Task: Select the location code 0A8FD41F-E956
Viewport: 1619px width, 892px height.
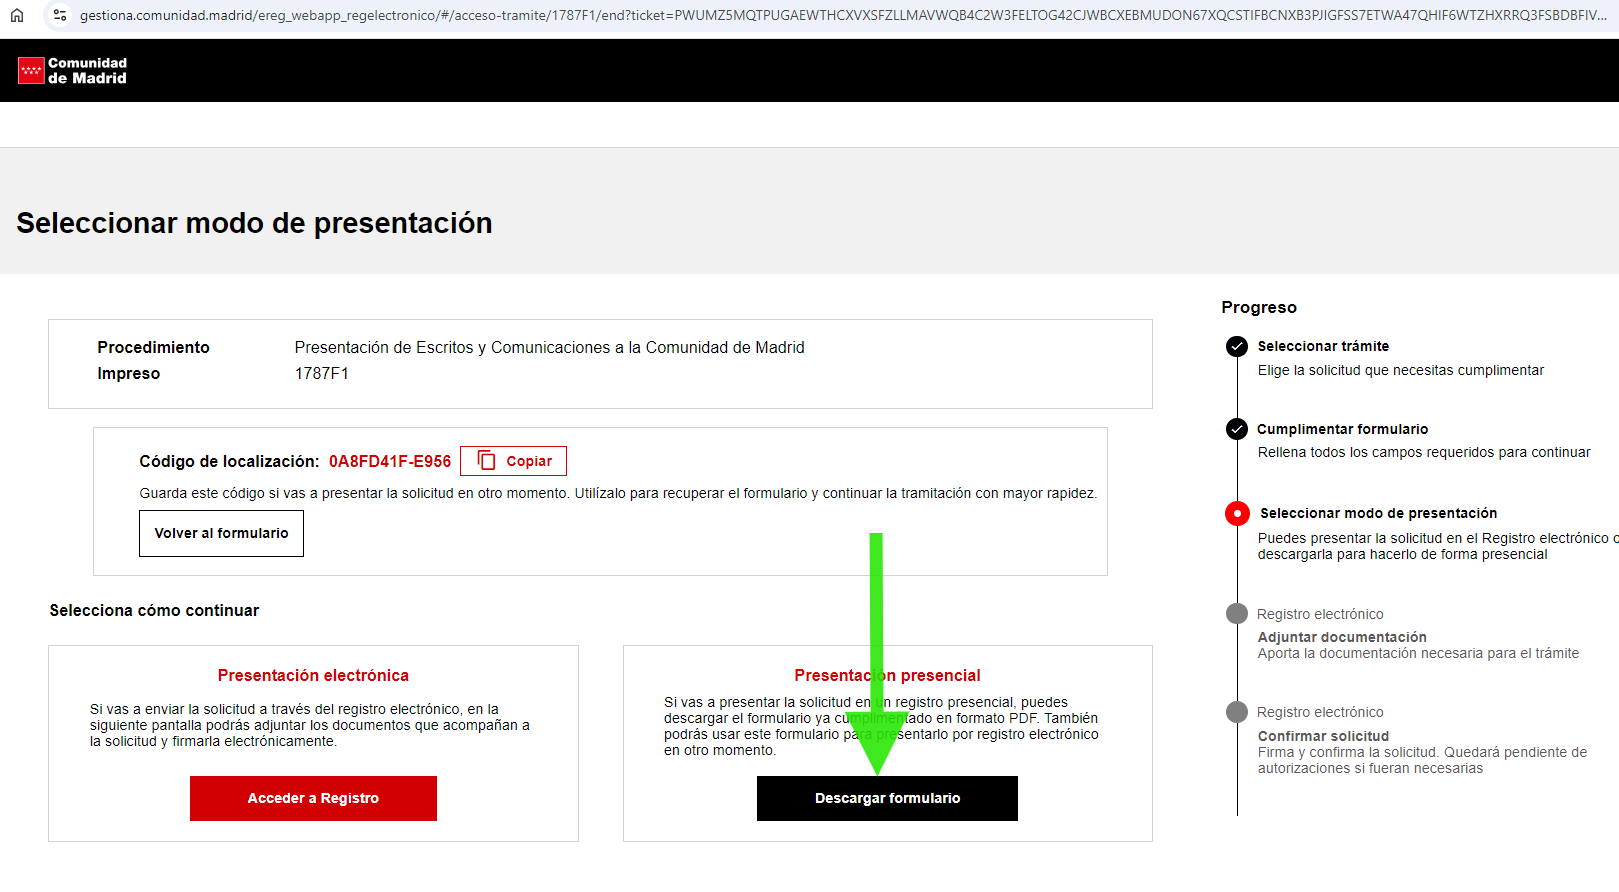Action: pos(390,461)
